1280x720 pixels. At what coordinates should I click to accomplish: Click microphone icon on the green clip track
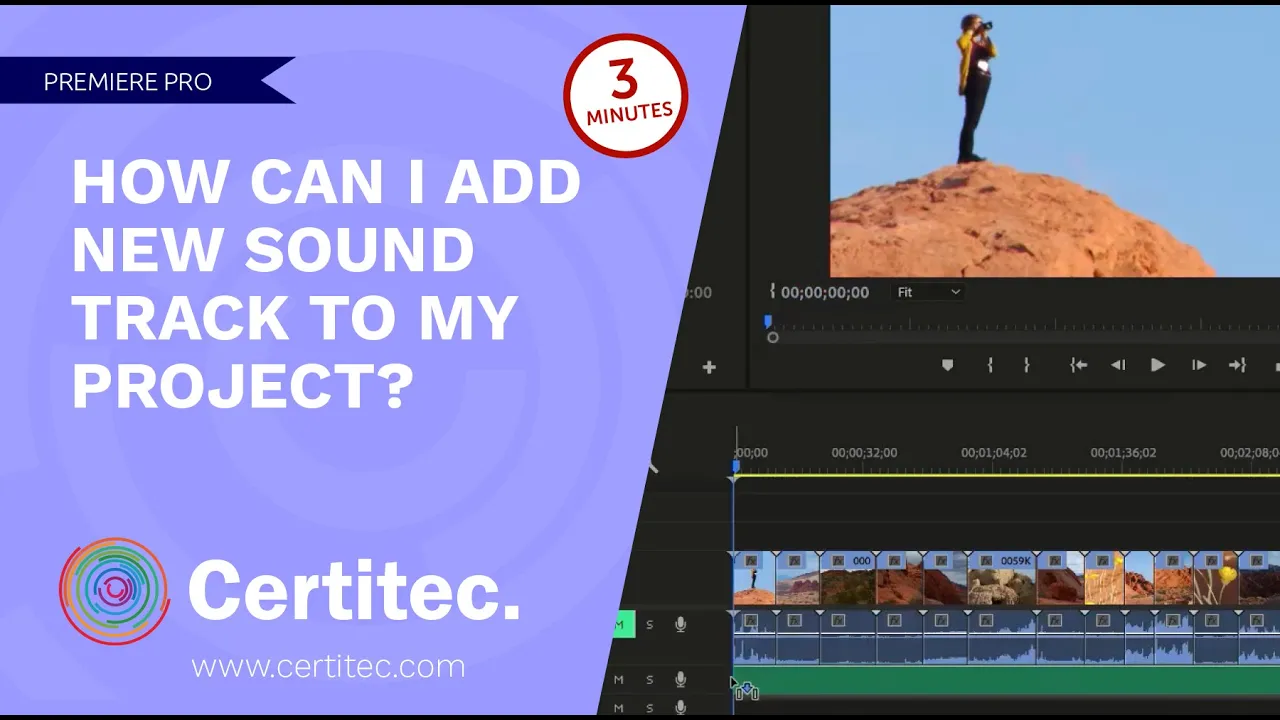(x=680, y=680)
